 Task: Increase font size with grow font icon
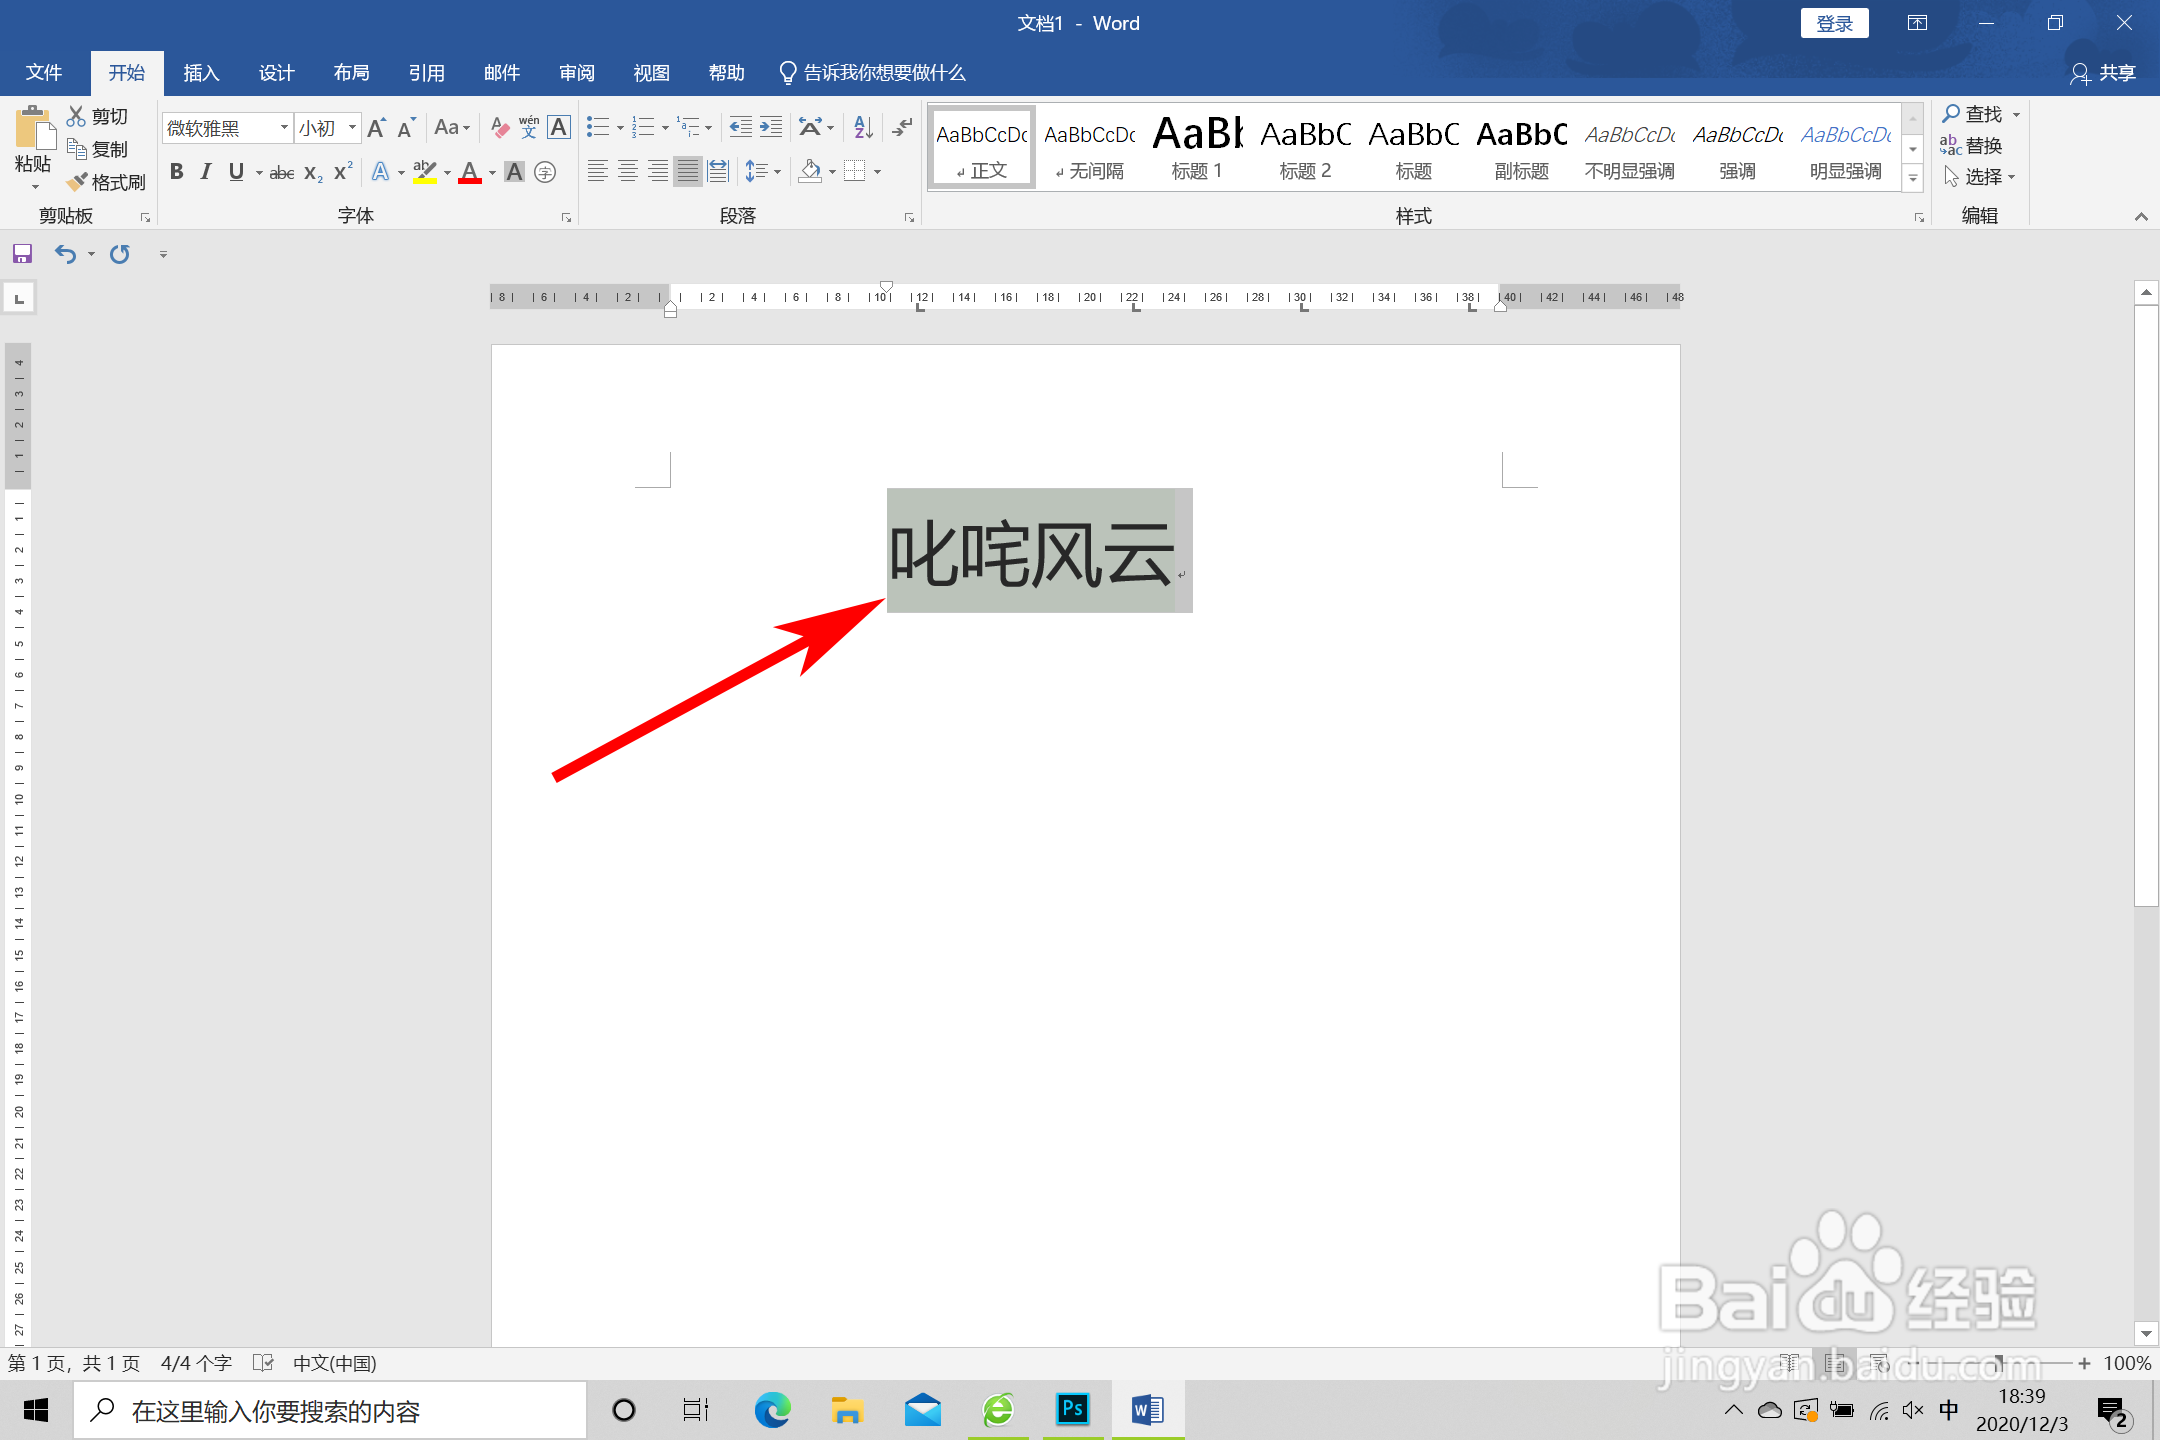click(x=377, y=128)
